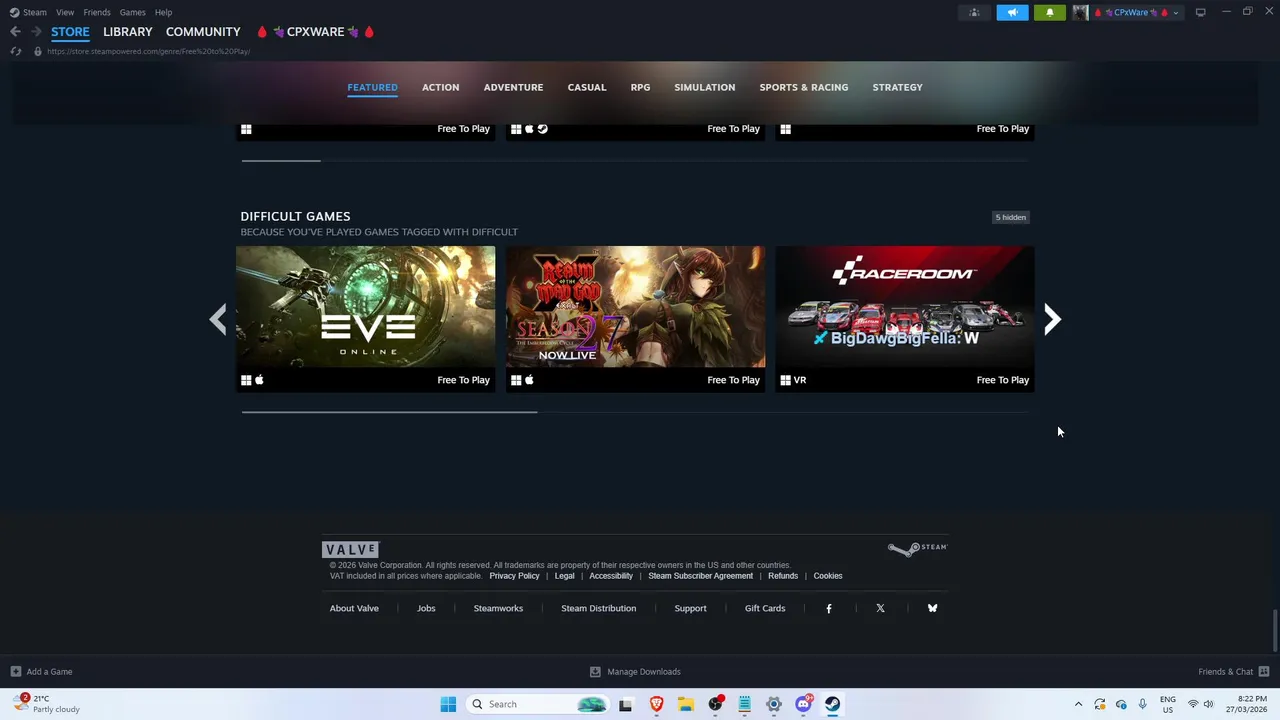Click the Valve logo in the footer
Screen dimensions: 1280x720
coord(350,549)
